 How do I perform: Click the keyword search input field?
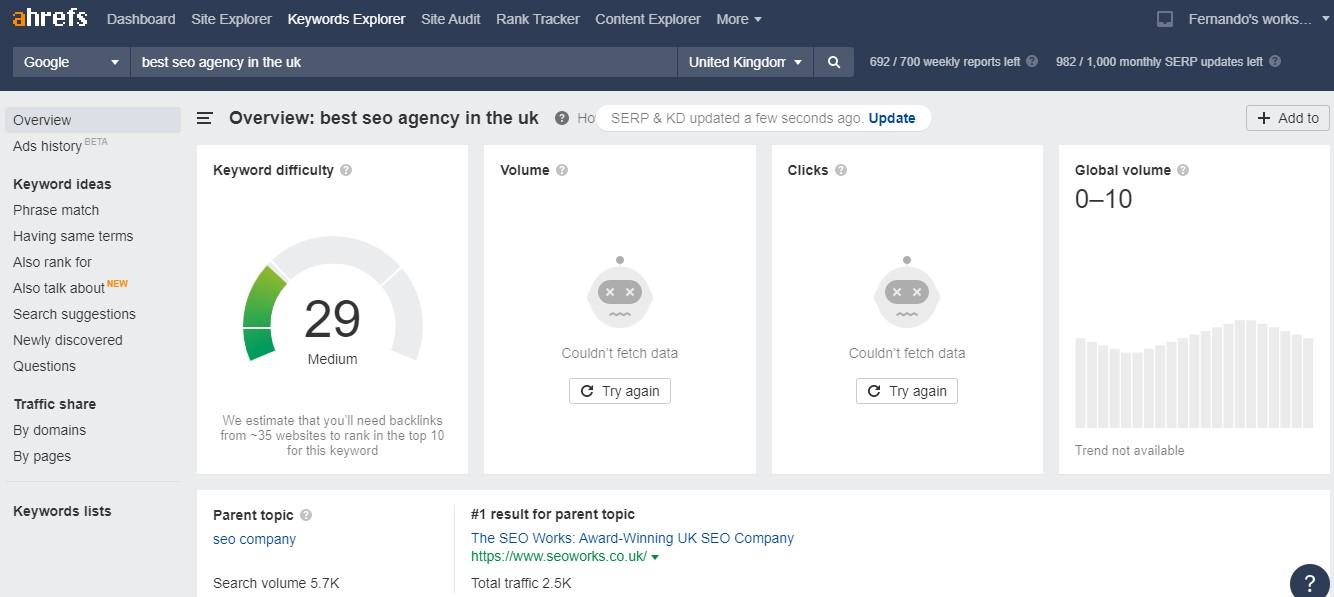404,62
